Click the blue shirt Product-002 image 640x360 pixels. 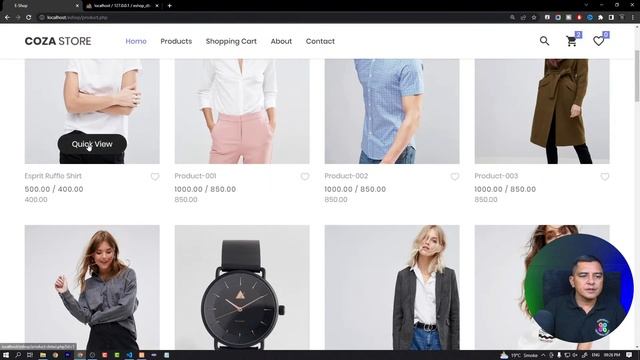point(392,111)
